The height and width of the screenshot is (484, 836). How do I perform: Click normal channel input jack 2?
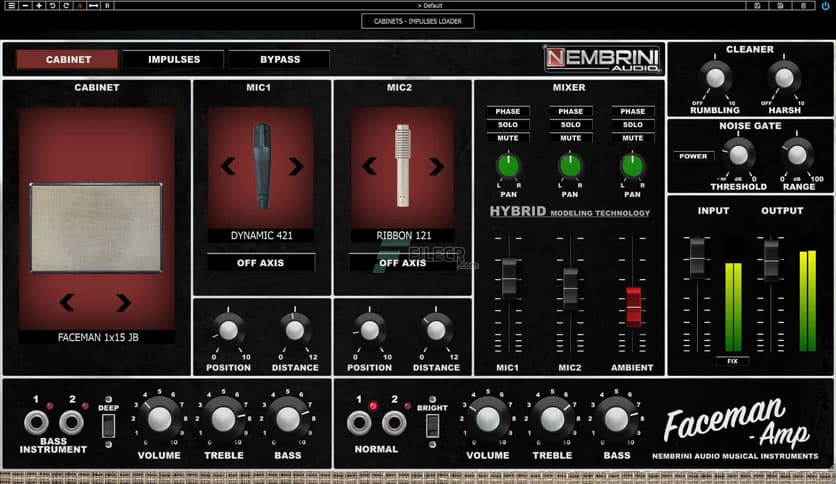pos(394,423)
